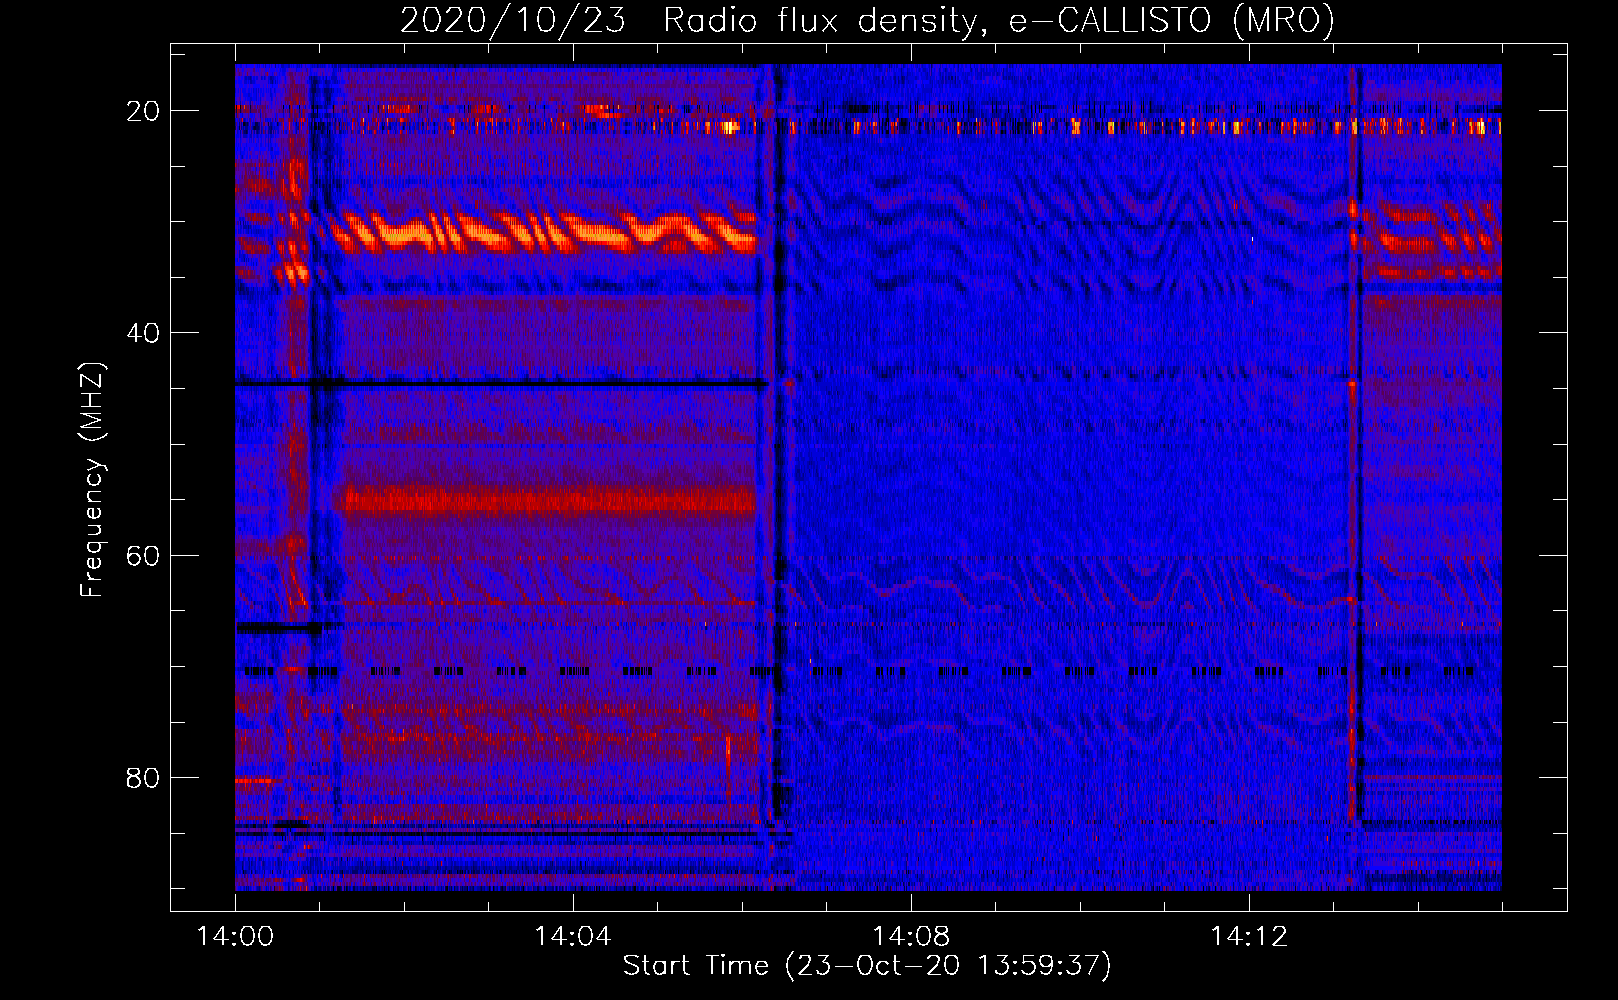1618x1000 pixels.
Task: Click the 'Start Time' axis label
Action: pyautogui.click(x=867, y=966)
